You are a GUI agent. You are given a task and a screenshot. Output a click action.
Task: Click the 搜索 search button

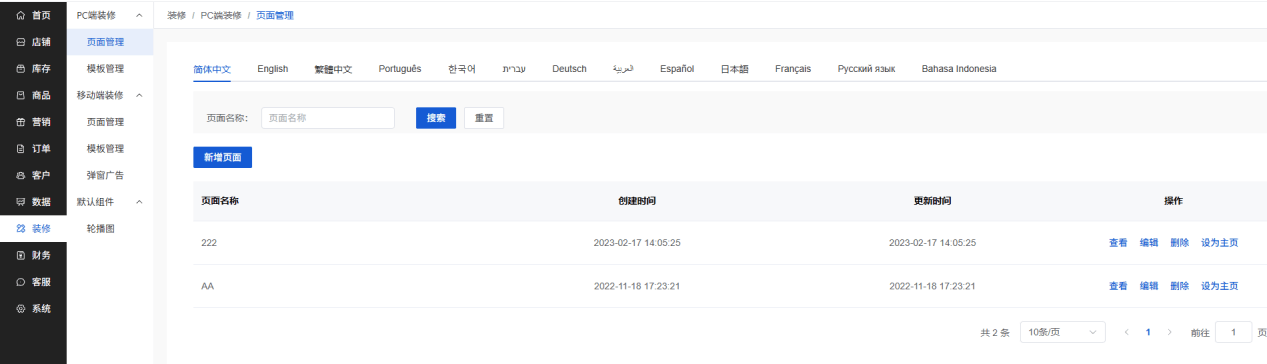click(436, 118)
